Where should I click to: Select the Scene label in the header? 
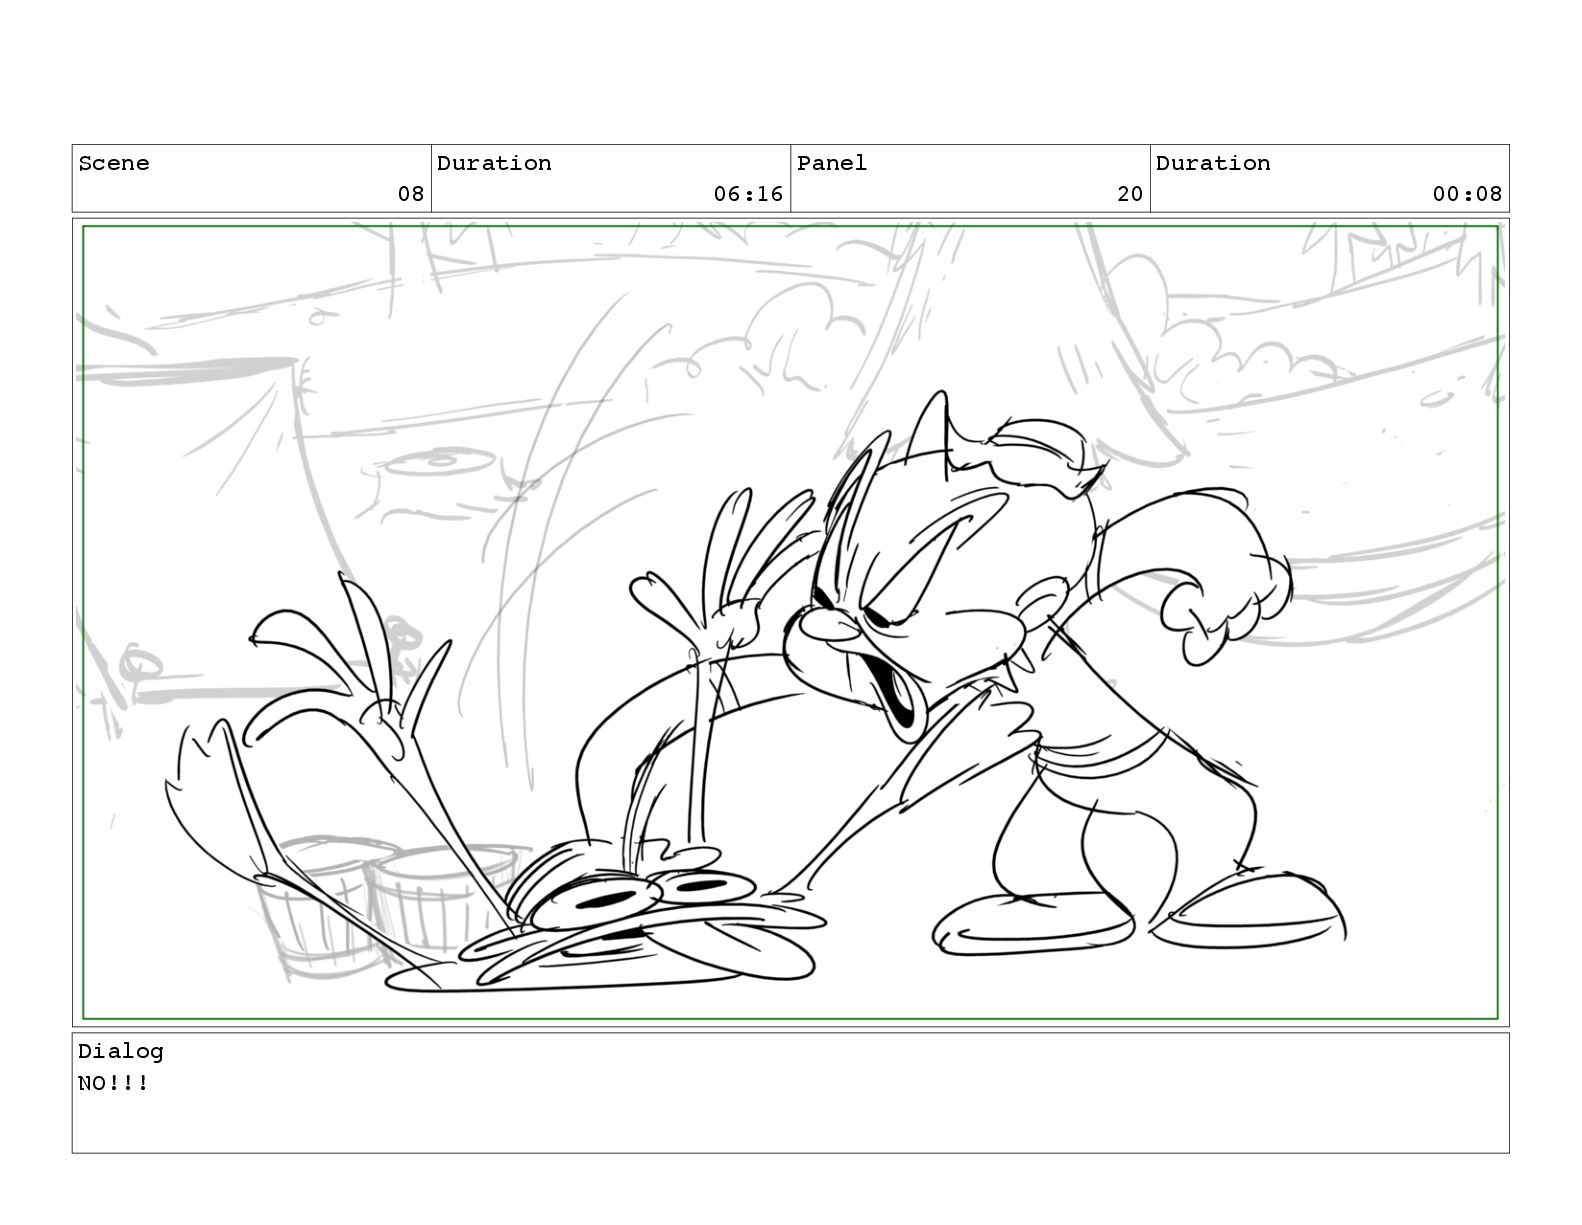coord(113,163)
